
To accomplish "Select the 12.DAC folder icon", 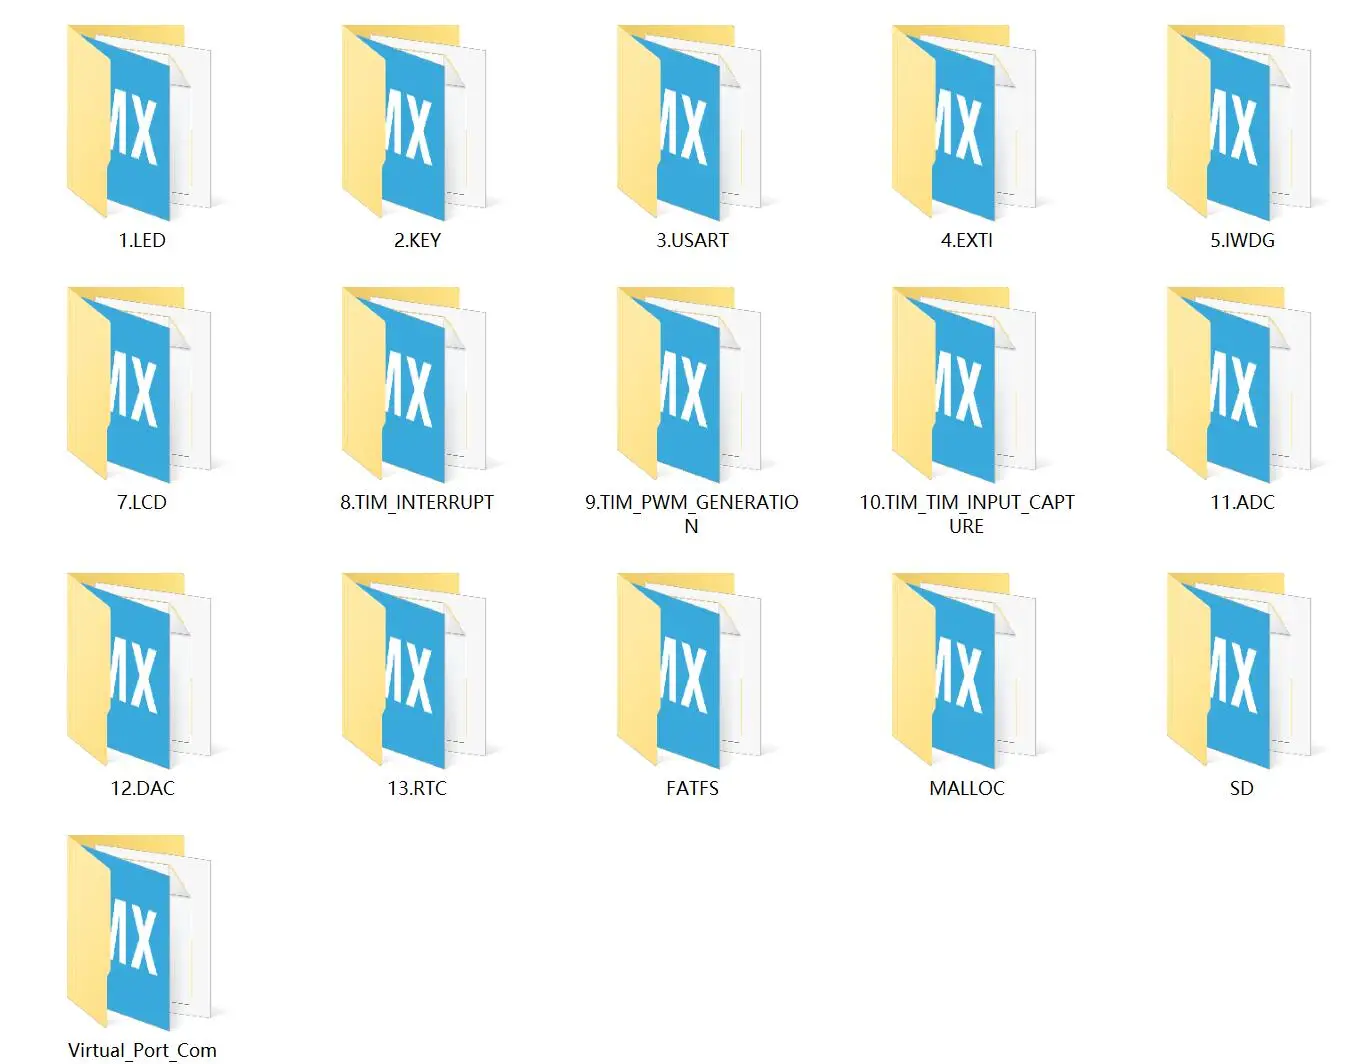I will (x=140, y=671).
